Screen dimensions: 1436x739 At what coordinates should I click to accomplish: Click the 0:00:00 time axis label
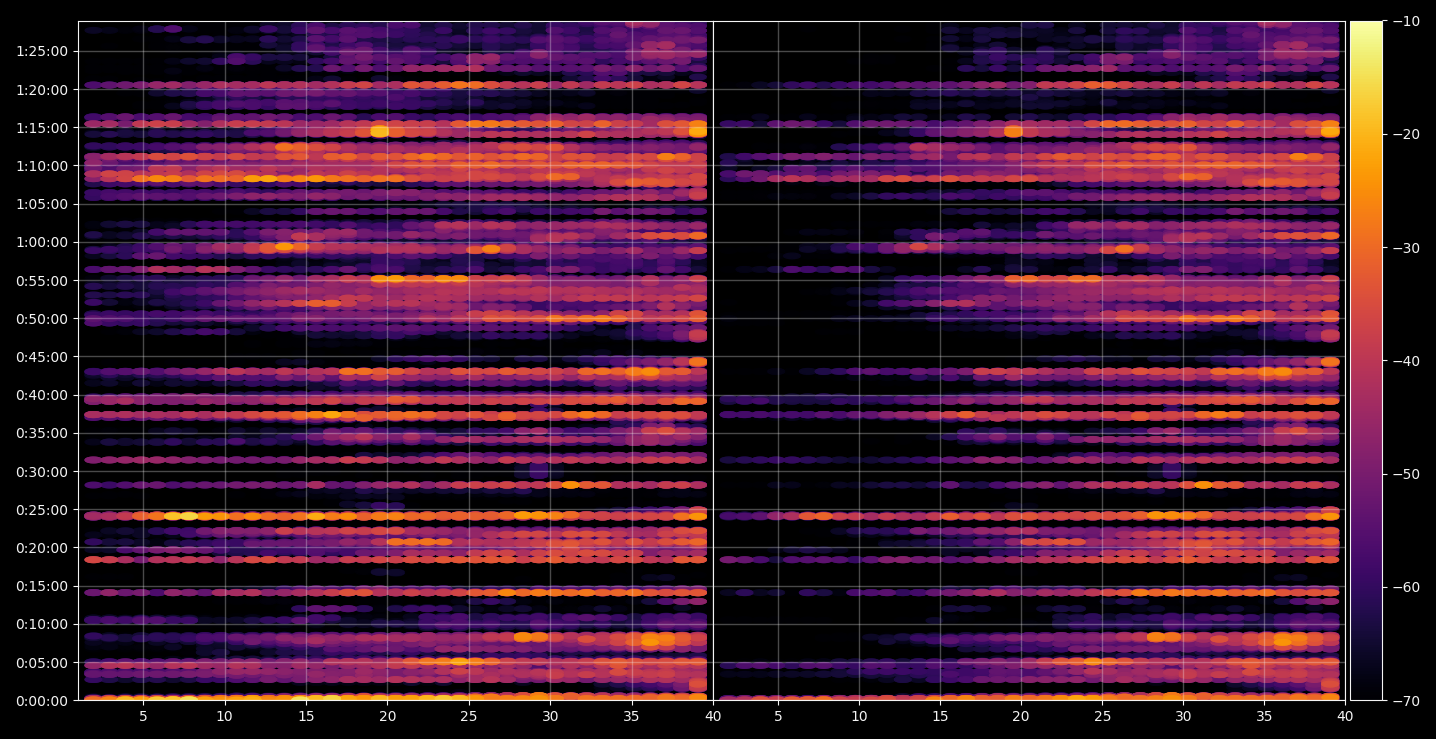[42, 700]
